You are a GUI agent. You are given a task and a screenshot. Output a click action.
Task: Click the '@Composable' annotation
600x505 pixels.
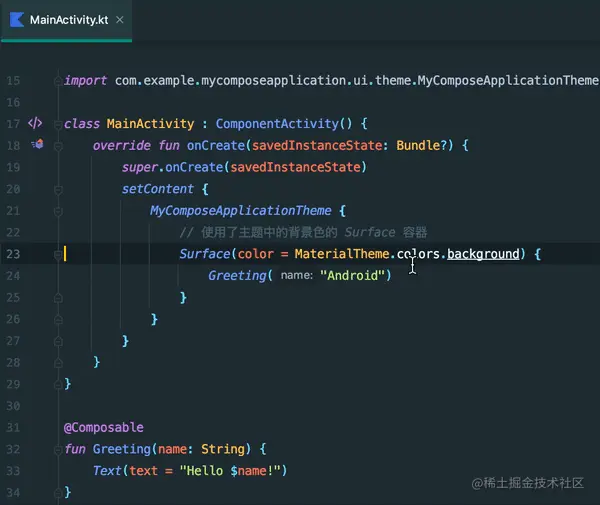pos(104,427)
